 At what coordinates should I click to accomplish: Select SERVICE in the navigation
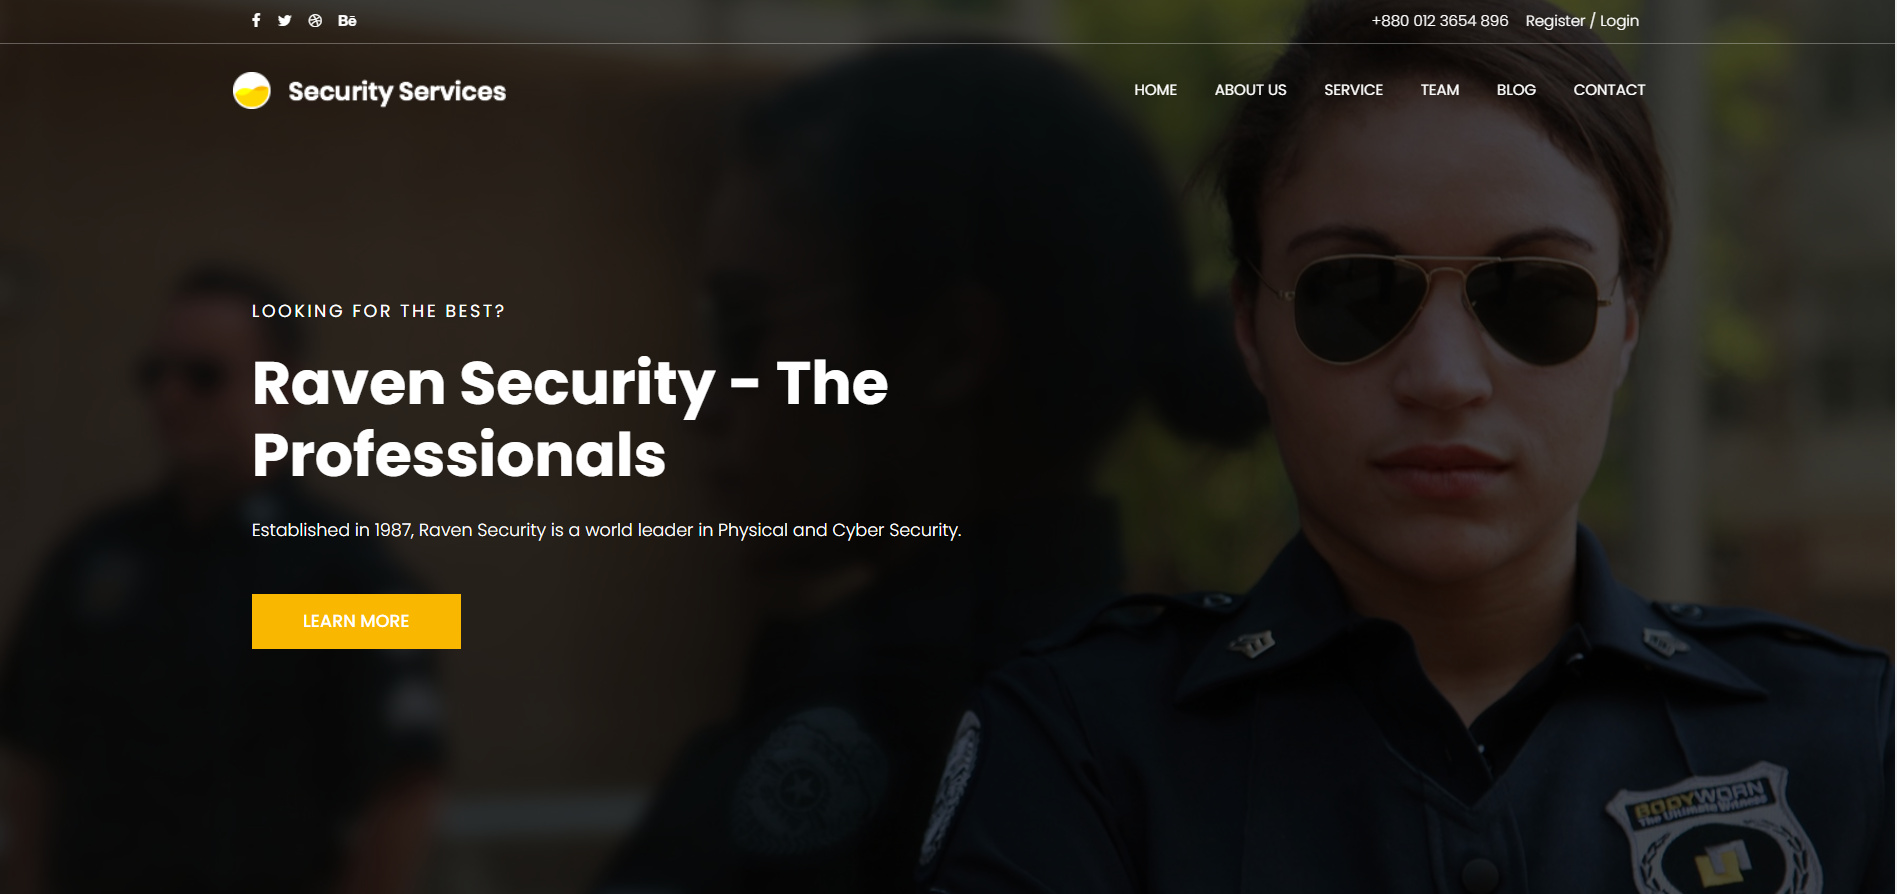point(1353,90)
